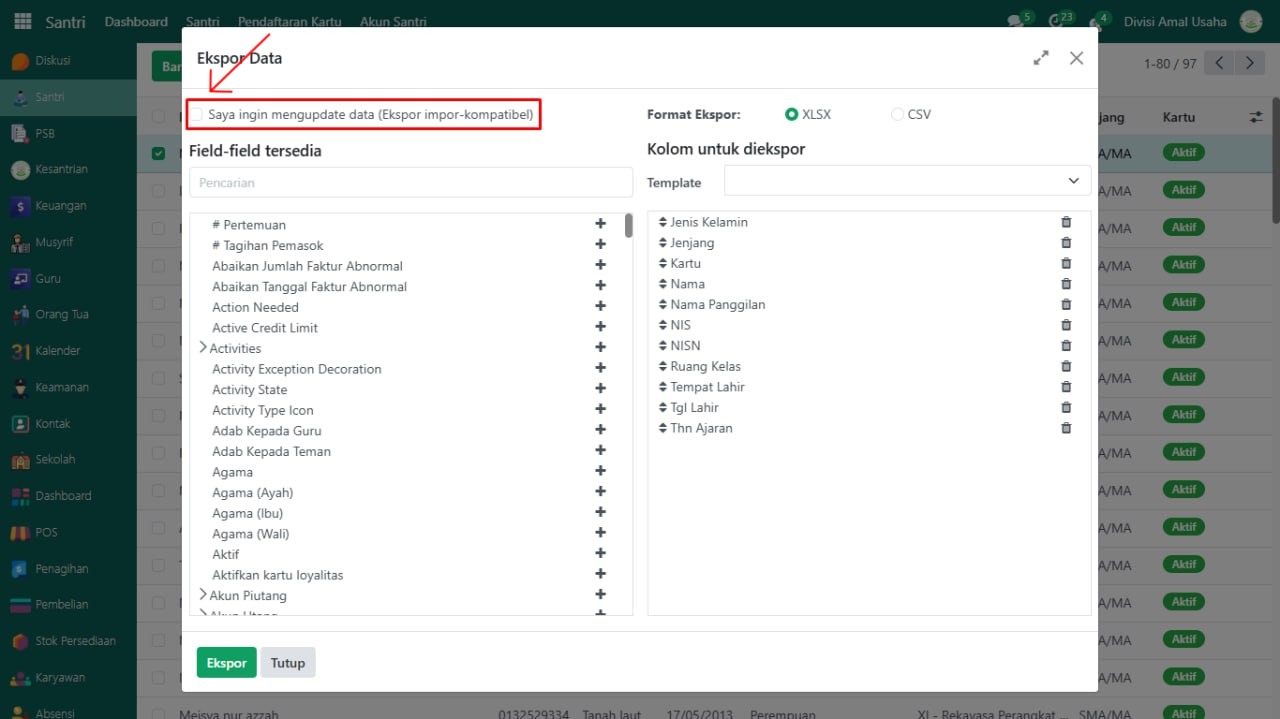
Task: Add the Agama field using plus icon
Action: [601, 471]
